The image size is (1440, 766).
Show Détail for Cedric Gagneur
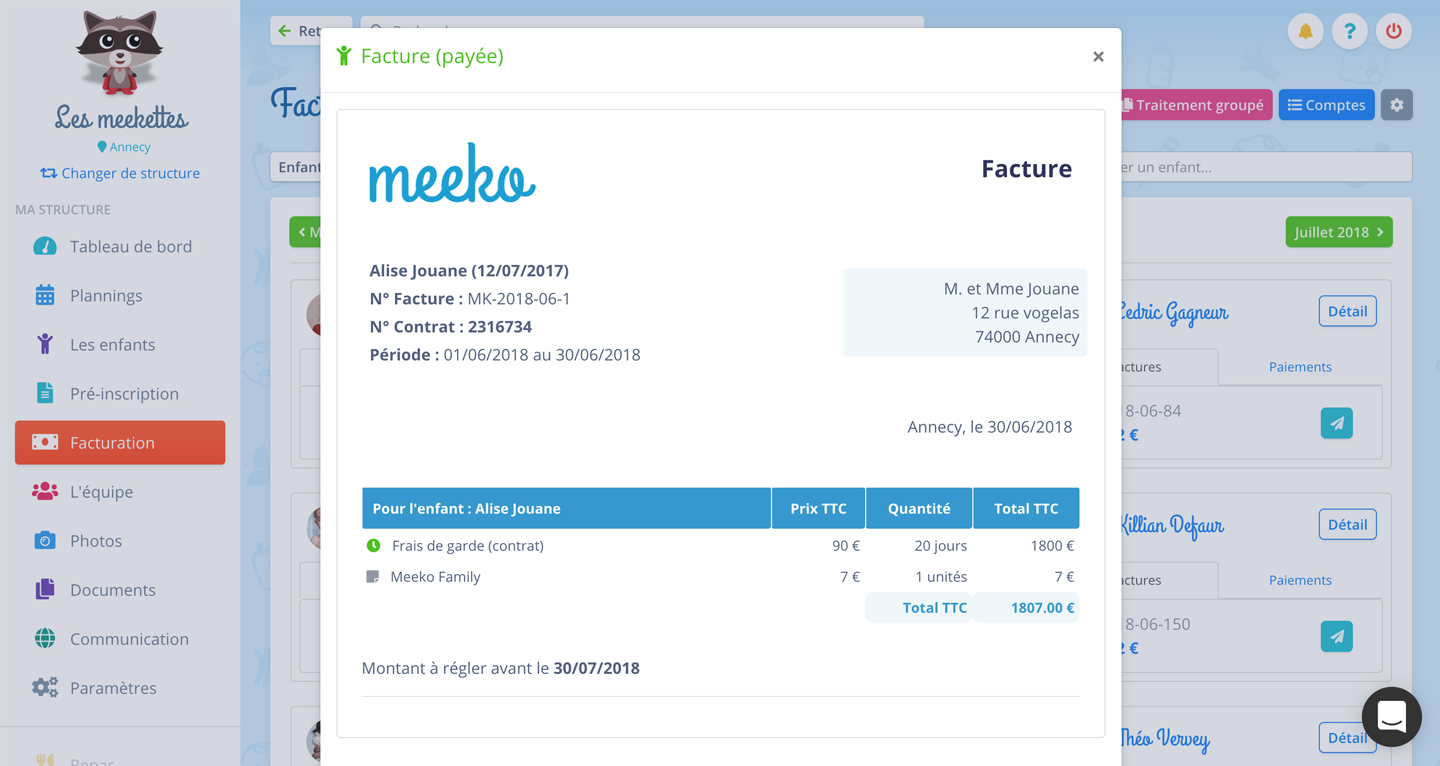pyautogui.click(x=1347, y=311)
